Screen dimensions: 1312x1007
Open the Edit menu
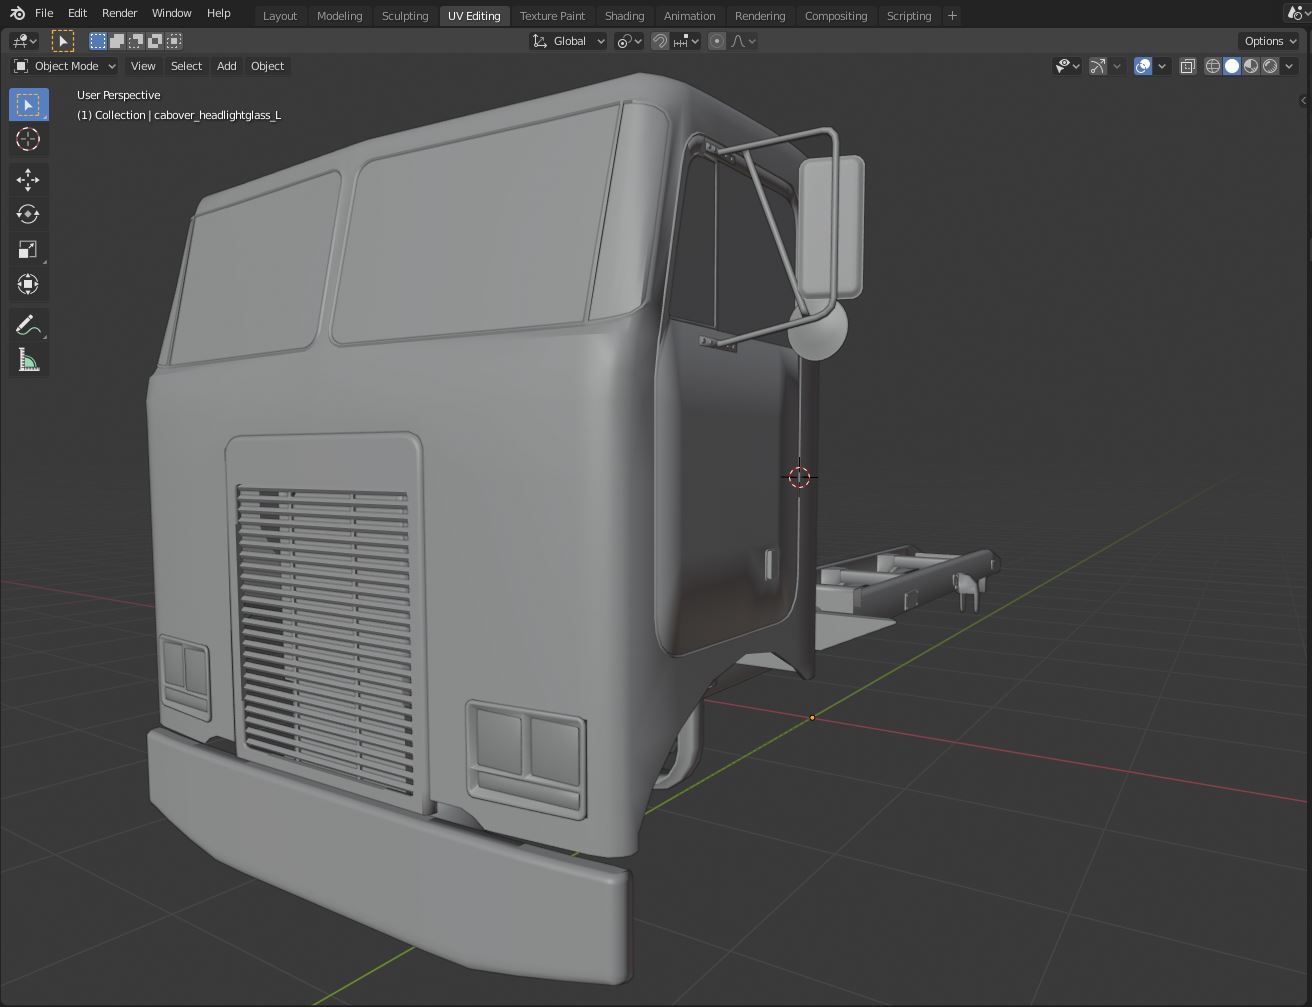[77, 13]
